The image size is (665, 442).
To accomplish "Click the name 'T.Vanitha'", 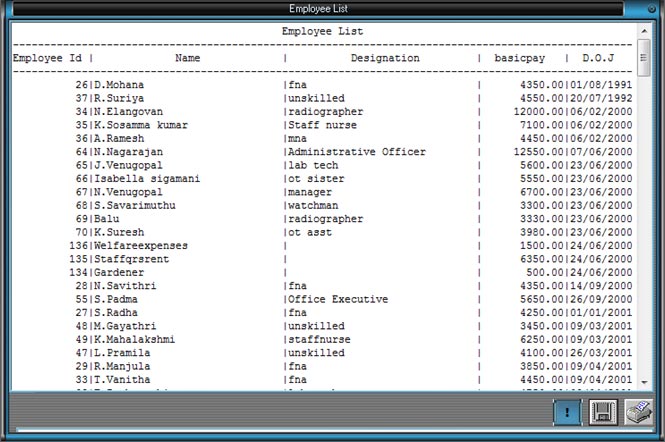I will click(x=122, y=380).
